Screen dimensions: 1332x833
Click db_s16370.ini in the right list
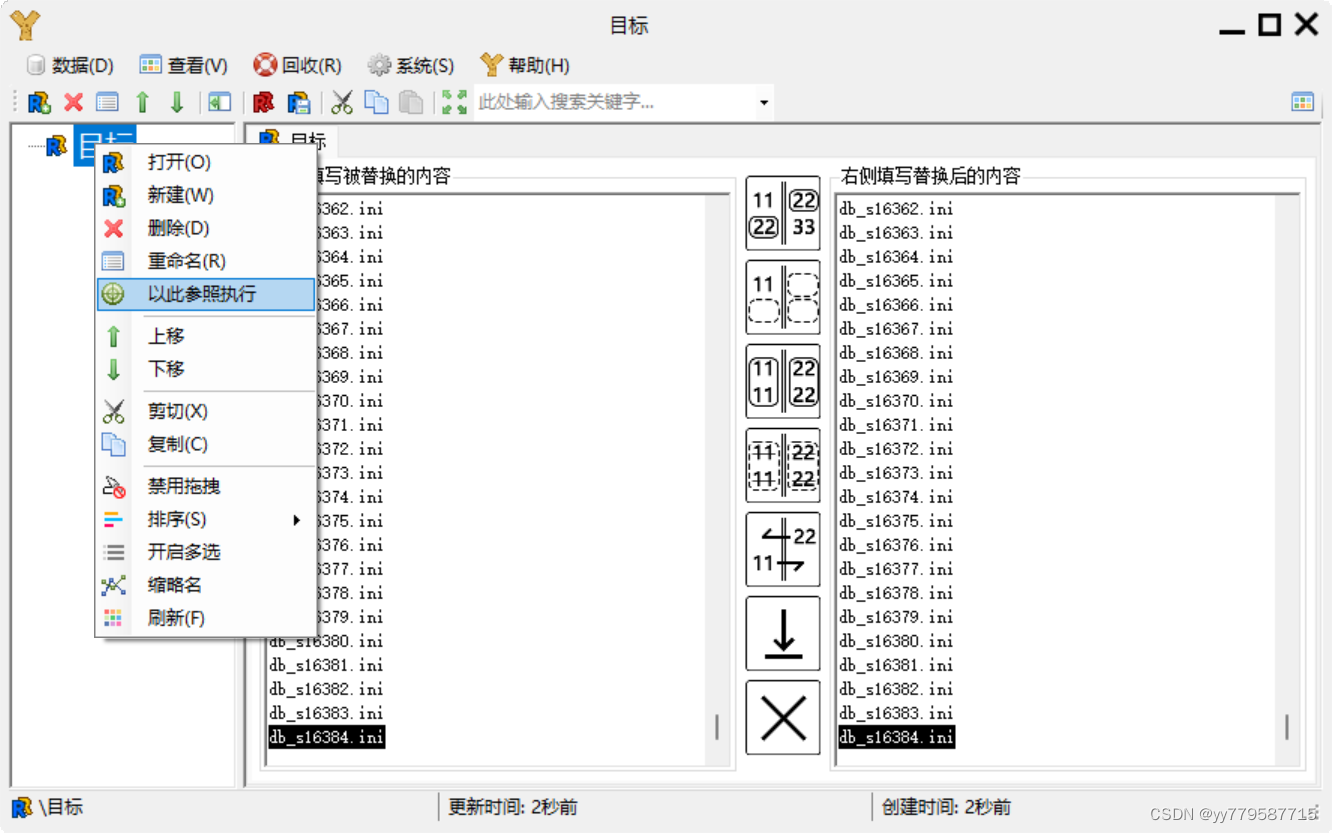point(897,401)
